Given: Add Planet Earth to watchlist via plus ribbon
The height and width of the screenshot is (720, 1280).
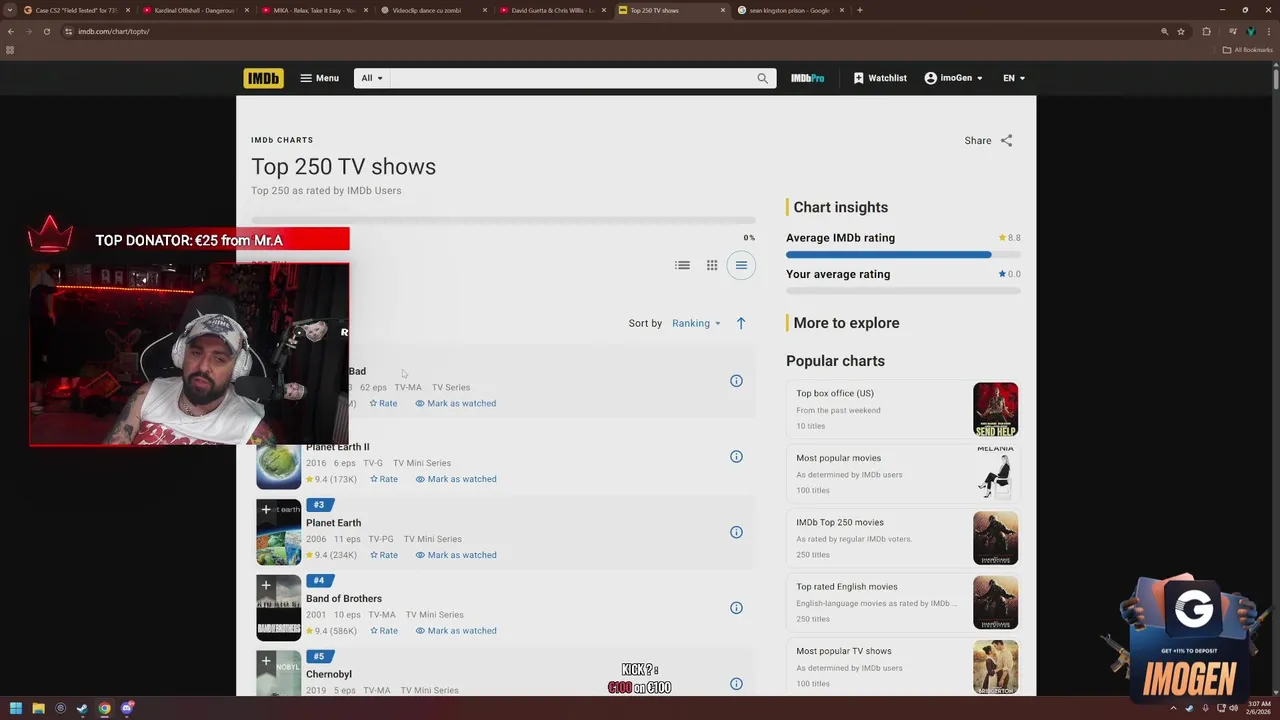Looking at the screenshot, I should click(x=266, y=510).
